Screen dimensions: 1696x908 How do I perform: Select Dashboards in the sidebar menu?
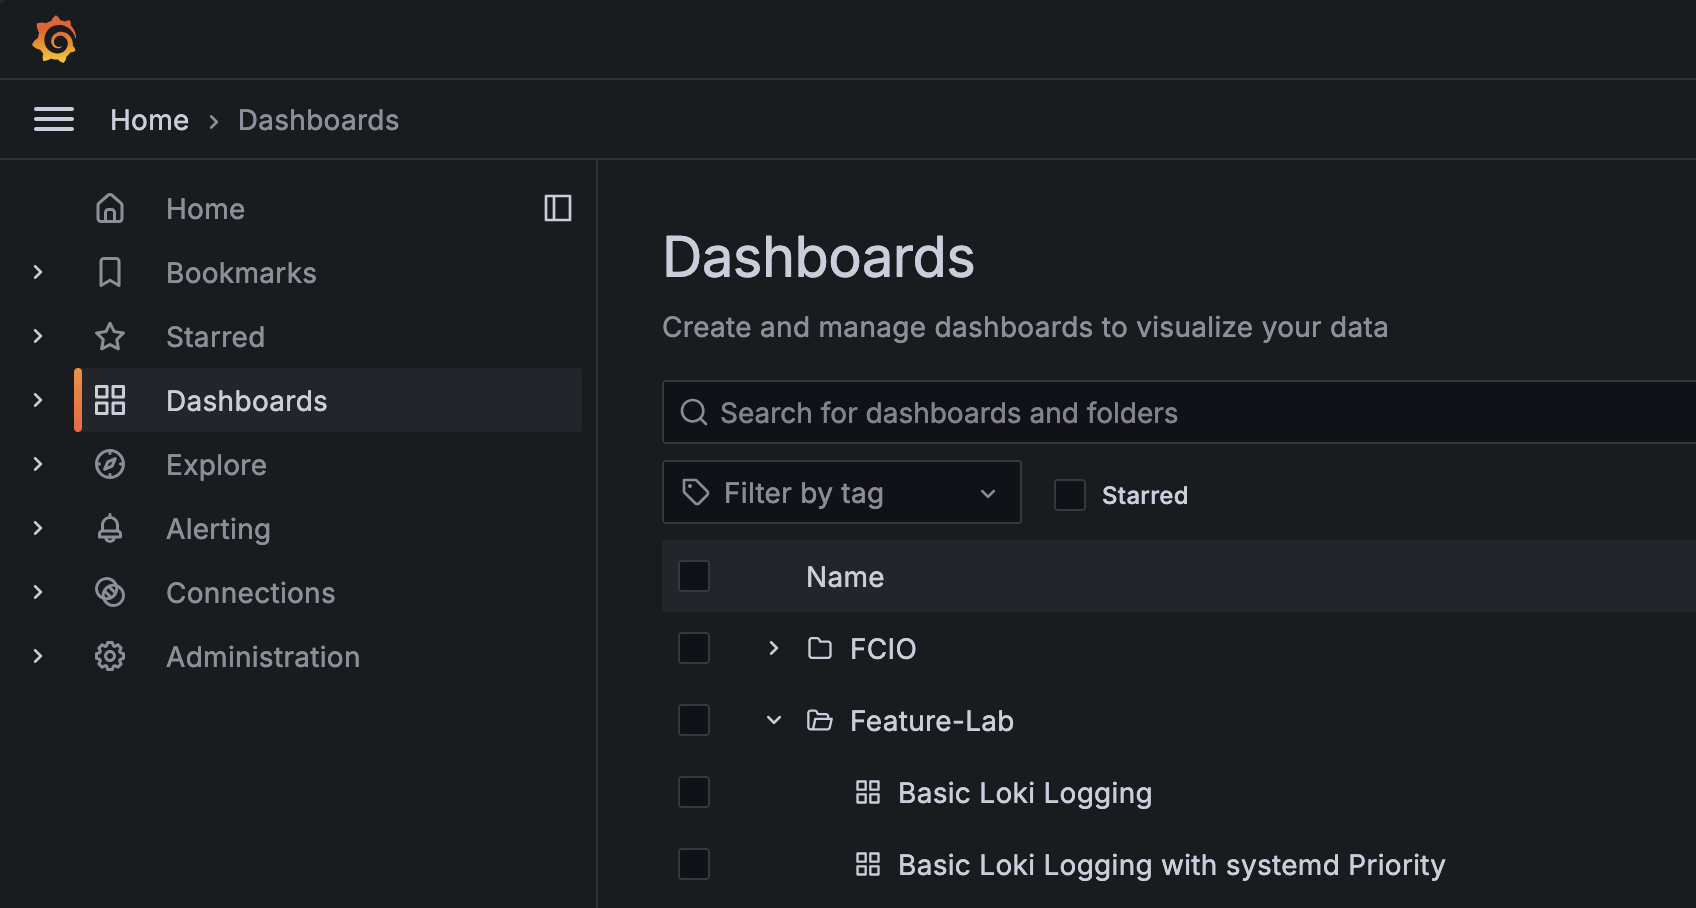pyautogui.click(x=246, y=401)
